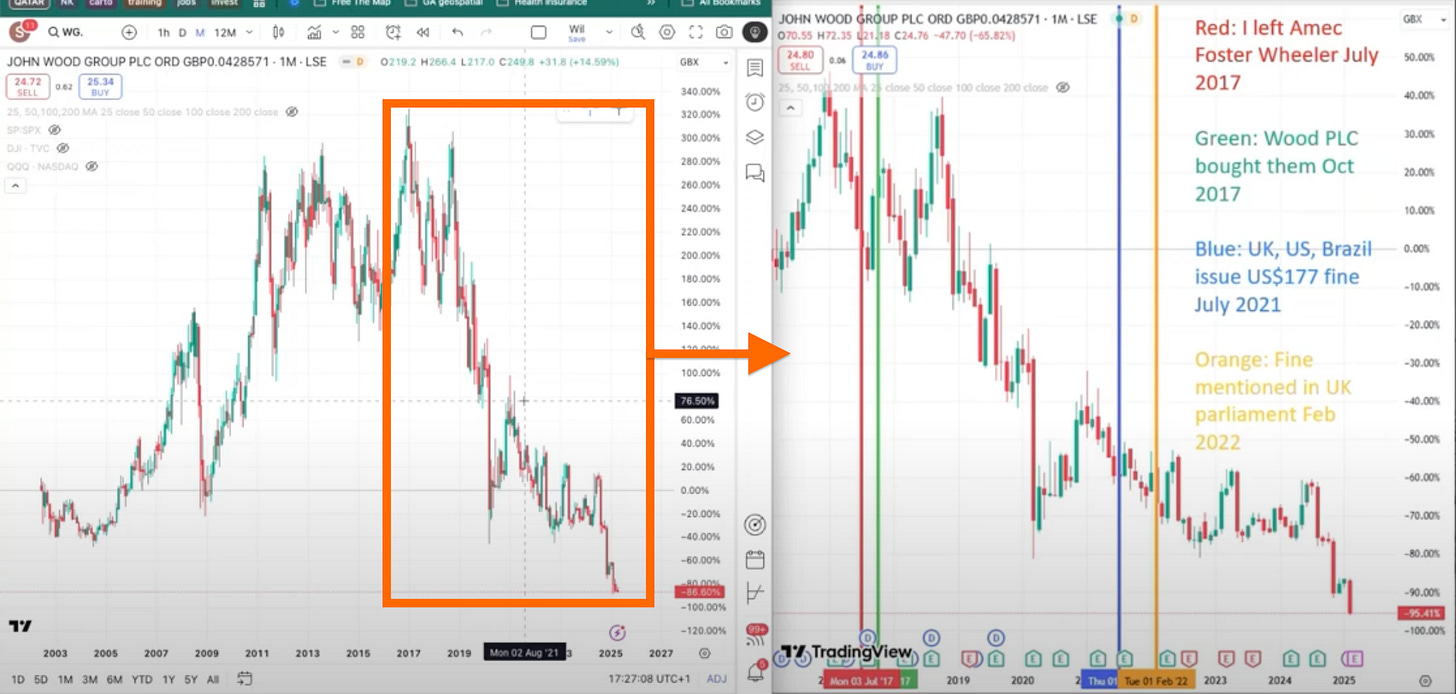Start bar replay with the rewind icon
Image resolution: width=1456 pixels, height=694 pixels.
pos(423,33)
